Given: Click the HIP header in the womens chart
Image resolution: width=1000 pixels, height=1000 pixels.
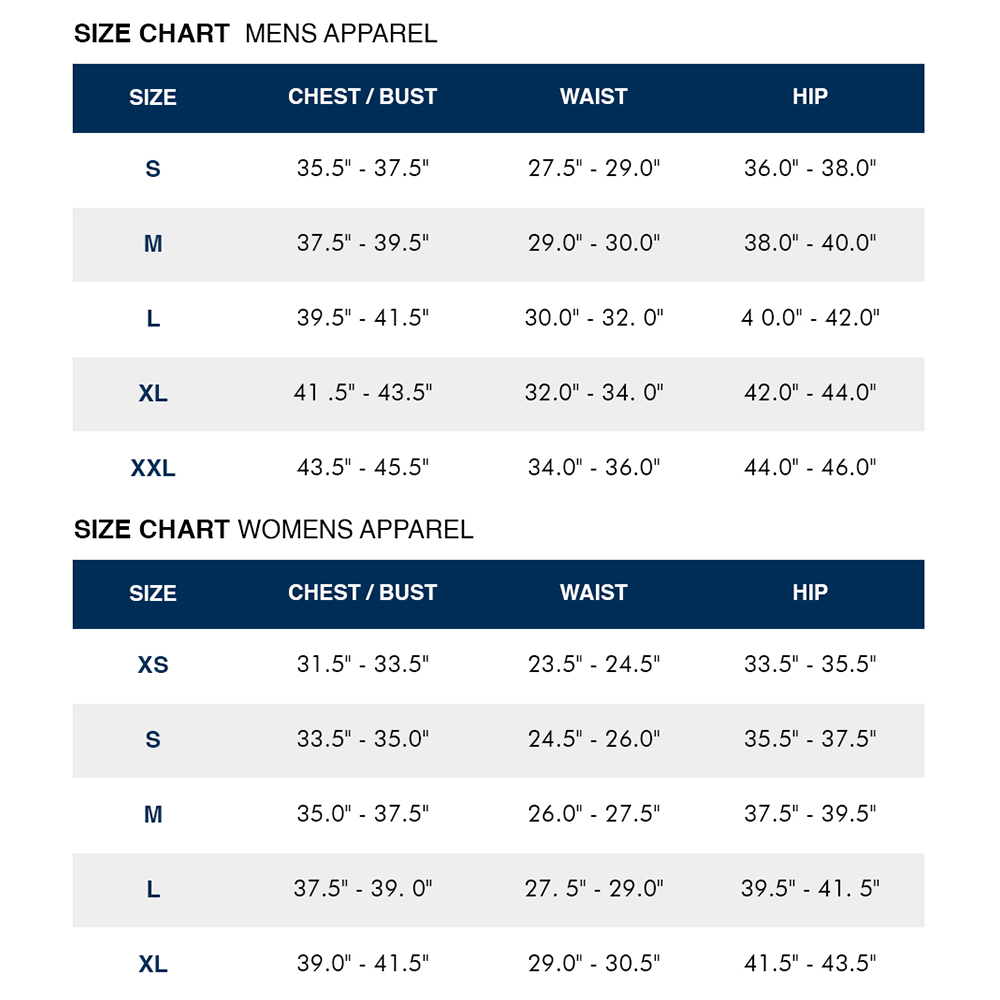Looking at the screenshot, I should coord(810,592).
